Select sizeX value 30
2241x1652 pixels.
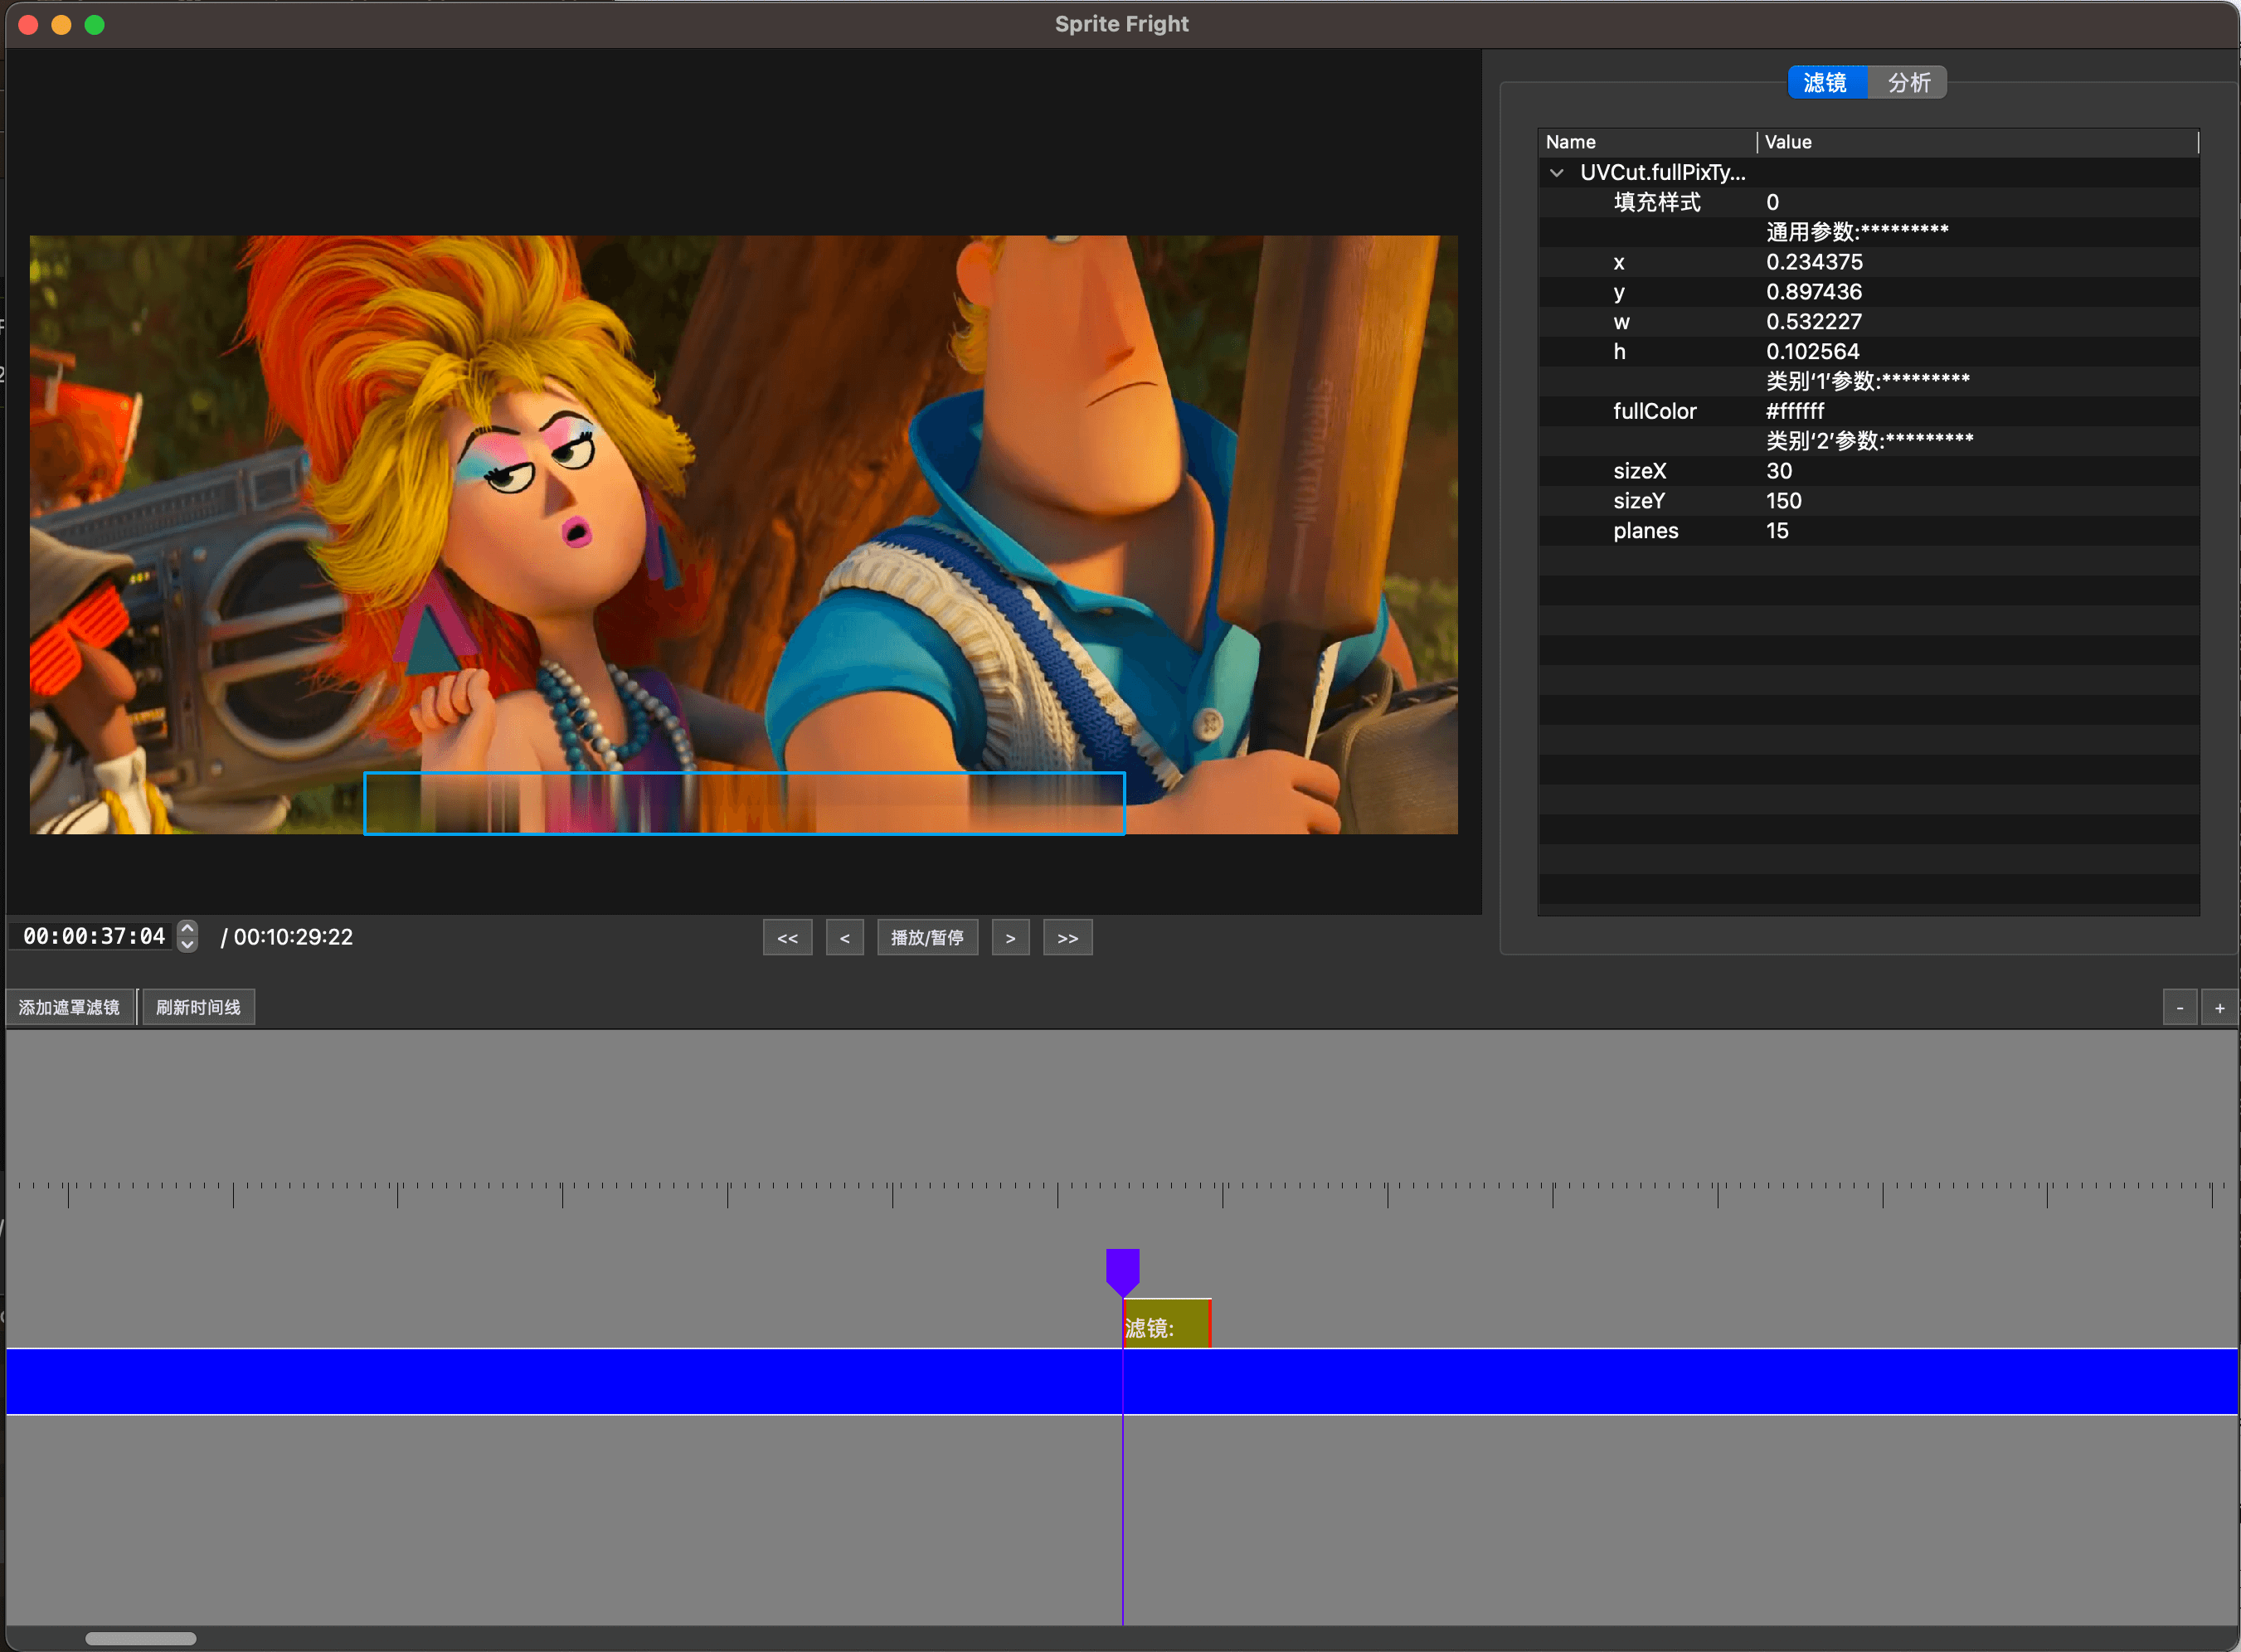click(x=1778, y=471)
